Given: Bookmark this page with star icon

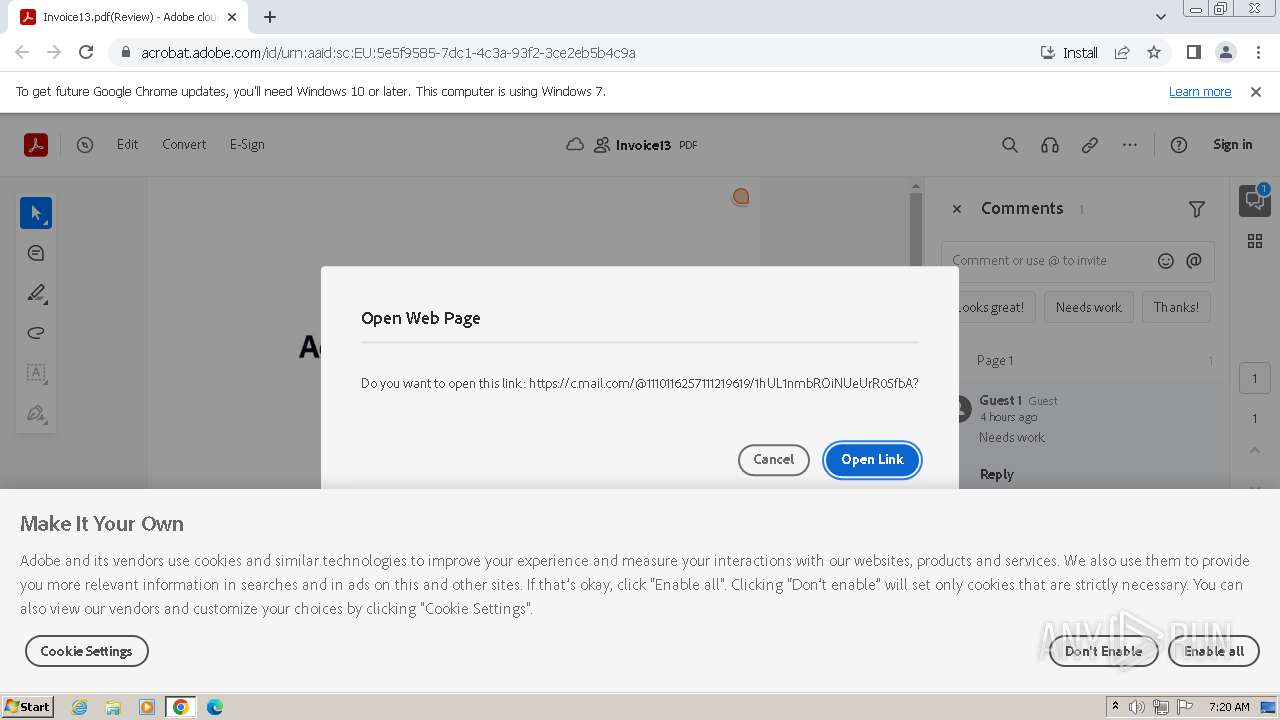Looking at the screenshot, I should pos(1154,53).
